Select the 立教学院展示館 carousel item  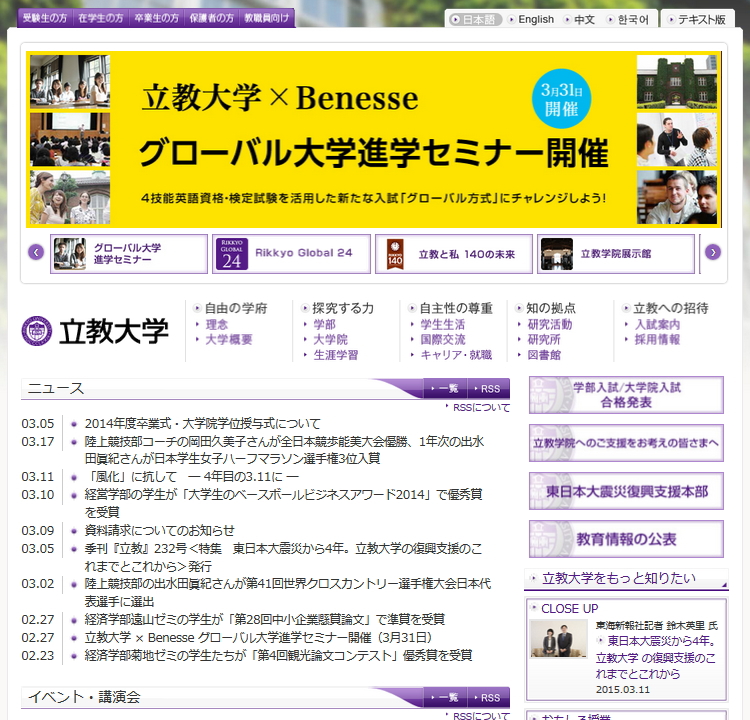[x=615, y=254]
